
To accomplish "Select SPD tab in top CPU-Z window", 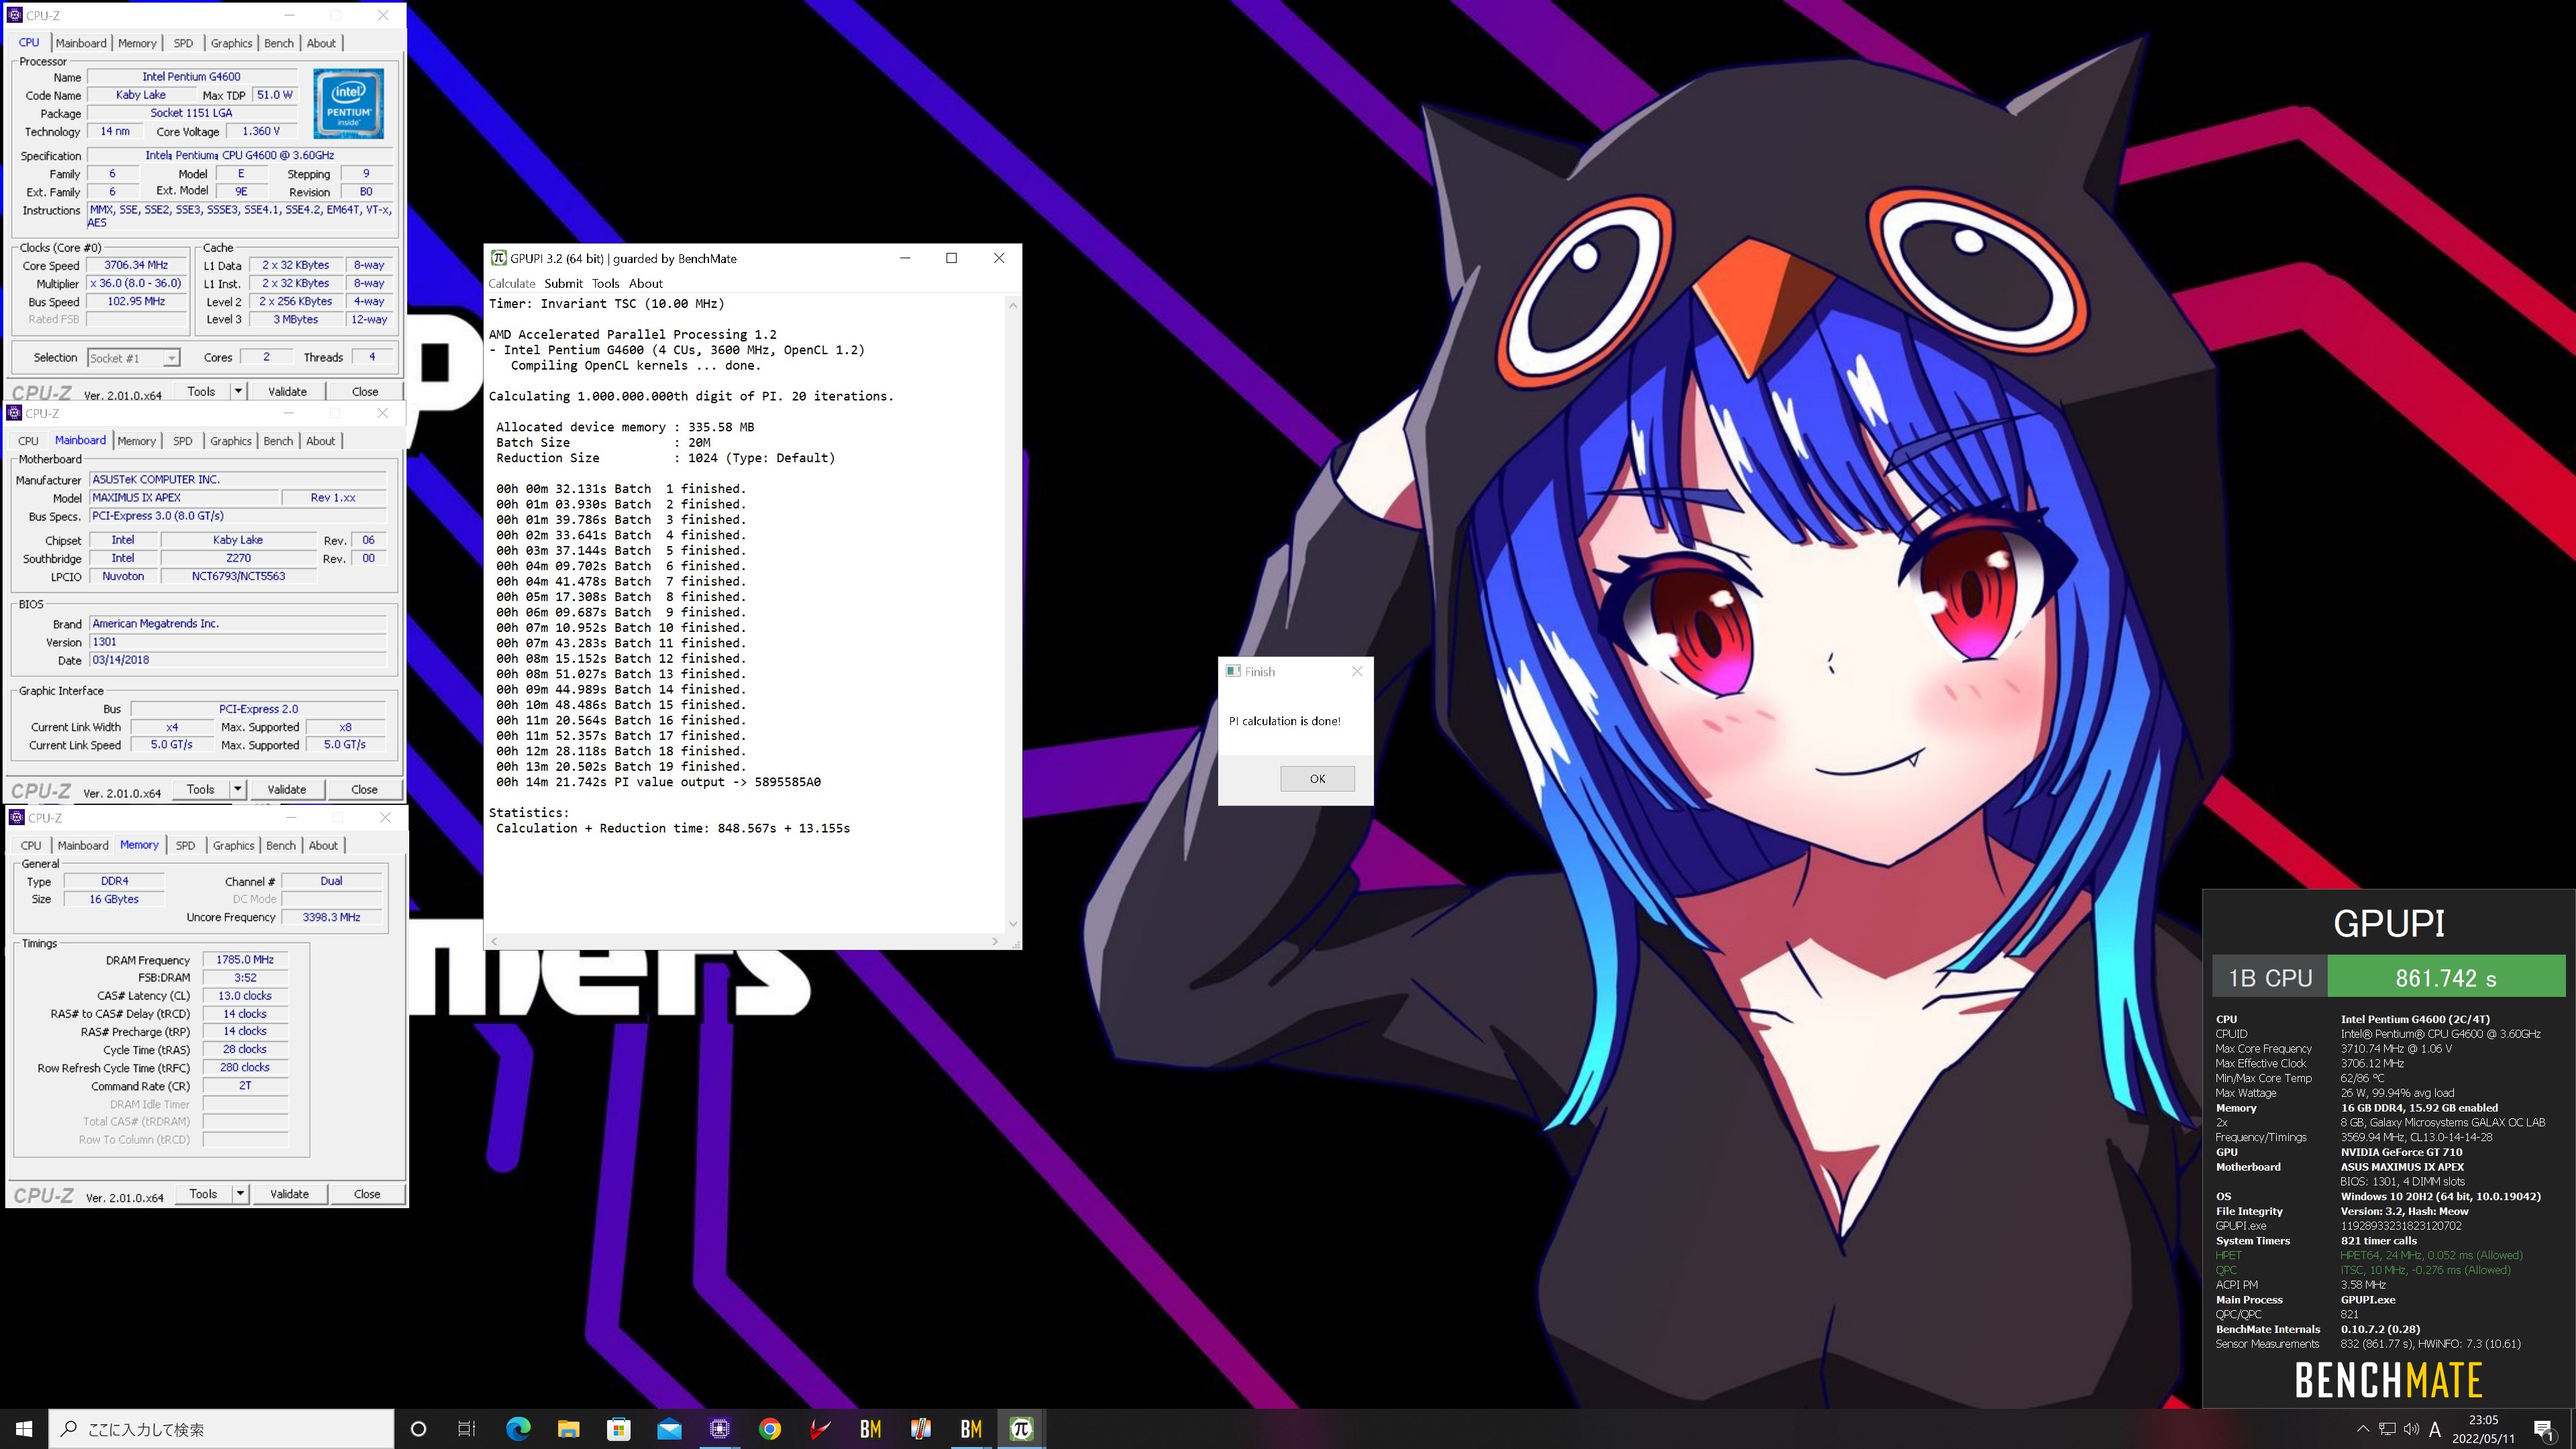I will tap(183, 43).
